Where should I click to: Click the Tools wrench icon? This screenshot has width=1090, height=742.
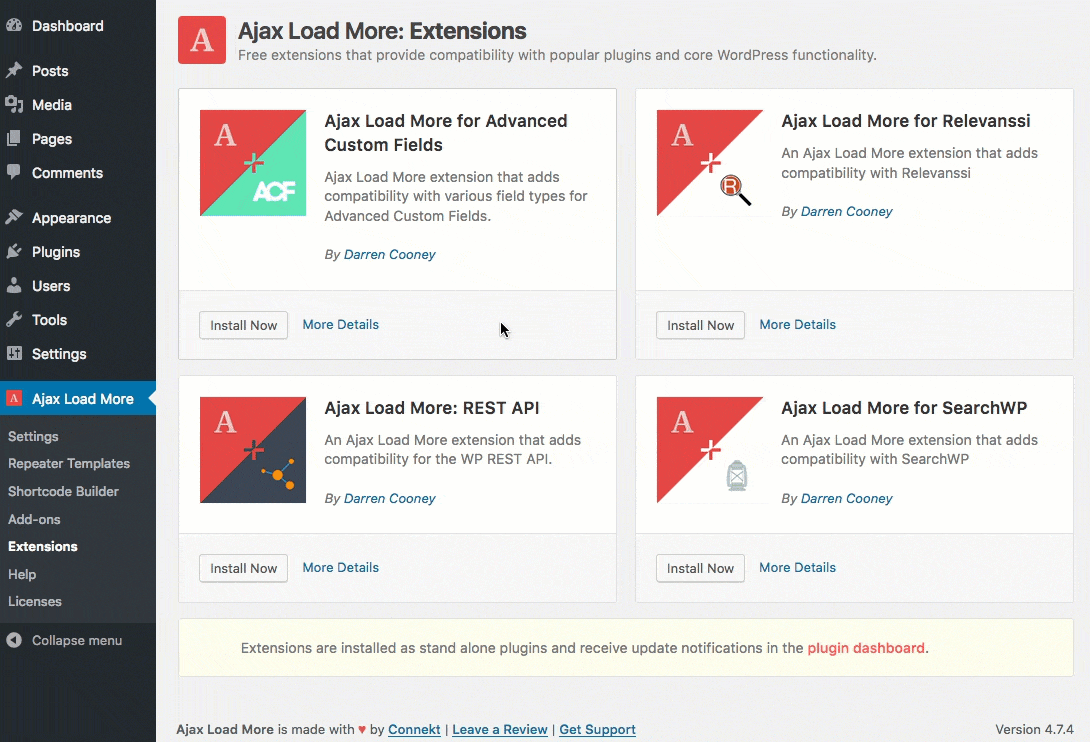(x=14, y=319)
